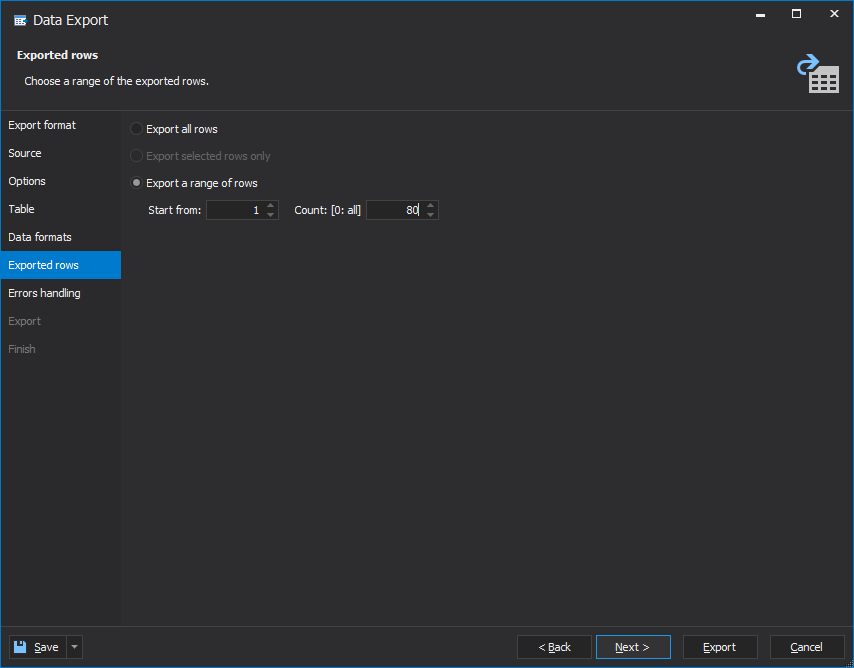
Task: Go to Errors handling page
Action: [44, 293]
